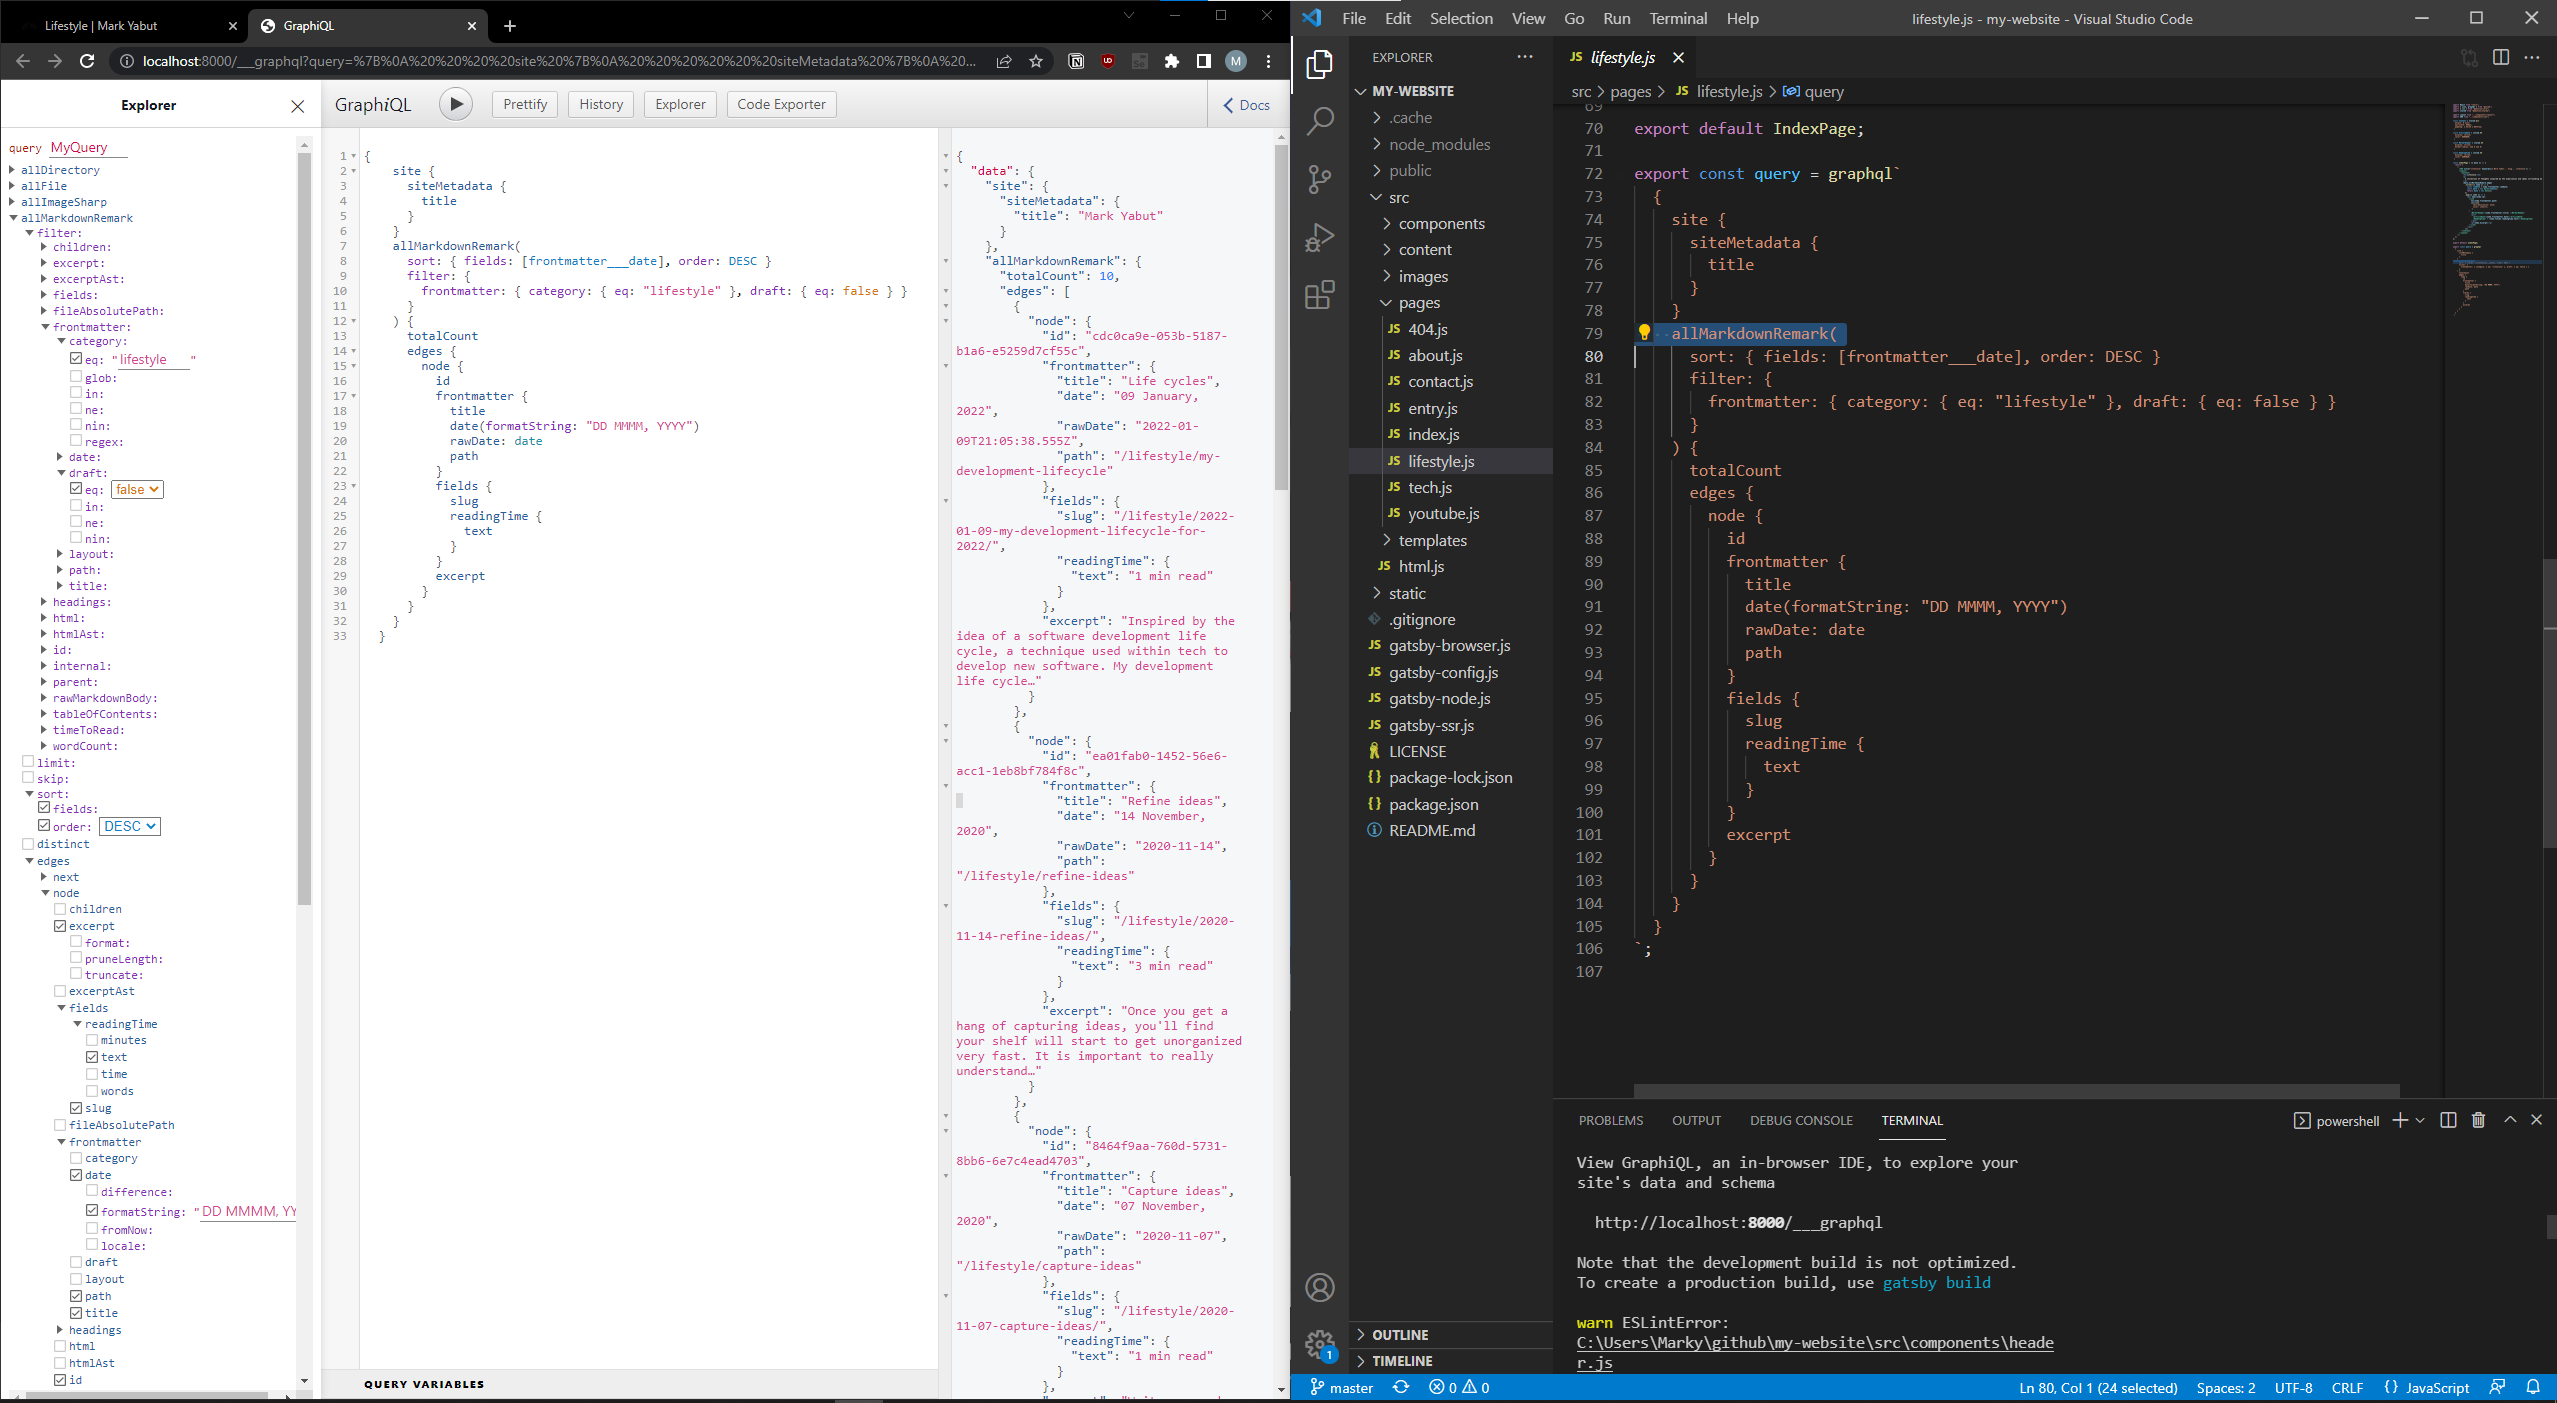Check the category glob checkbox
This screenshot has height=1403, width=2557.
coord(76,377)
